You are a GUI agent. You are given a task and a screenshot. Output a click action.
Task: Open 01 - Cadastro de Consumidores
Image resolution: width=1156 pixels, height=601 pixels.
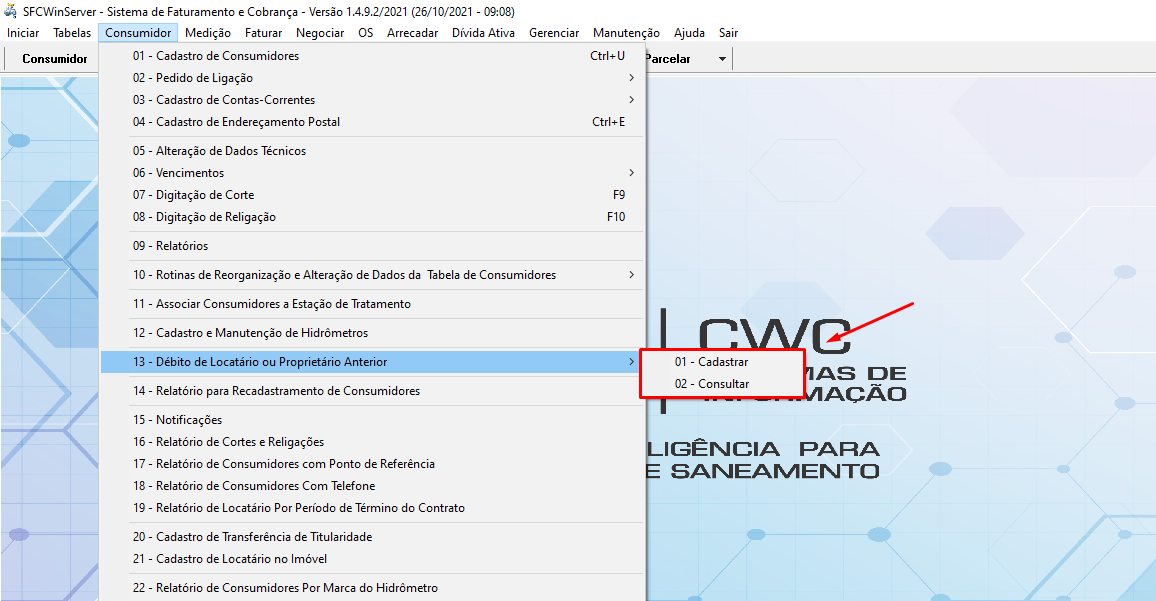(216, 56)
